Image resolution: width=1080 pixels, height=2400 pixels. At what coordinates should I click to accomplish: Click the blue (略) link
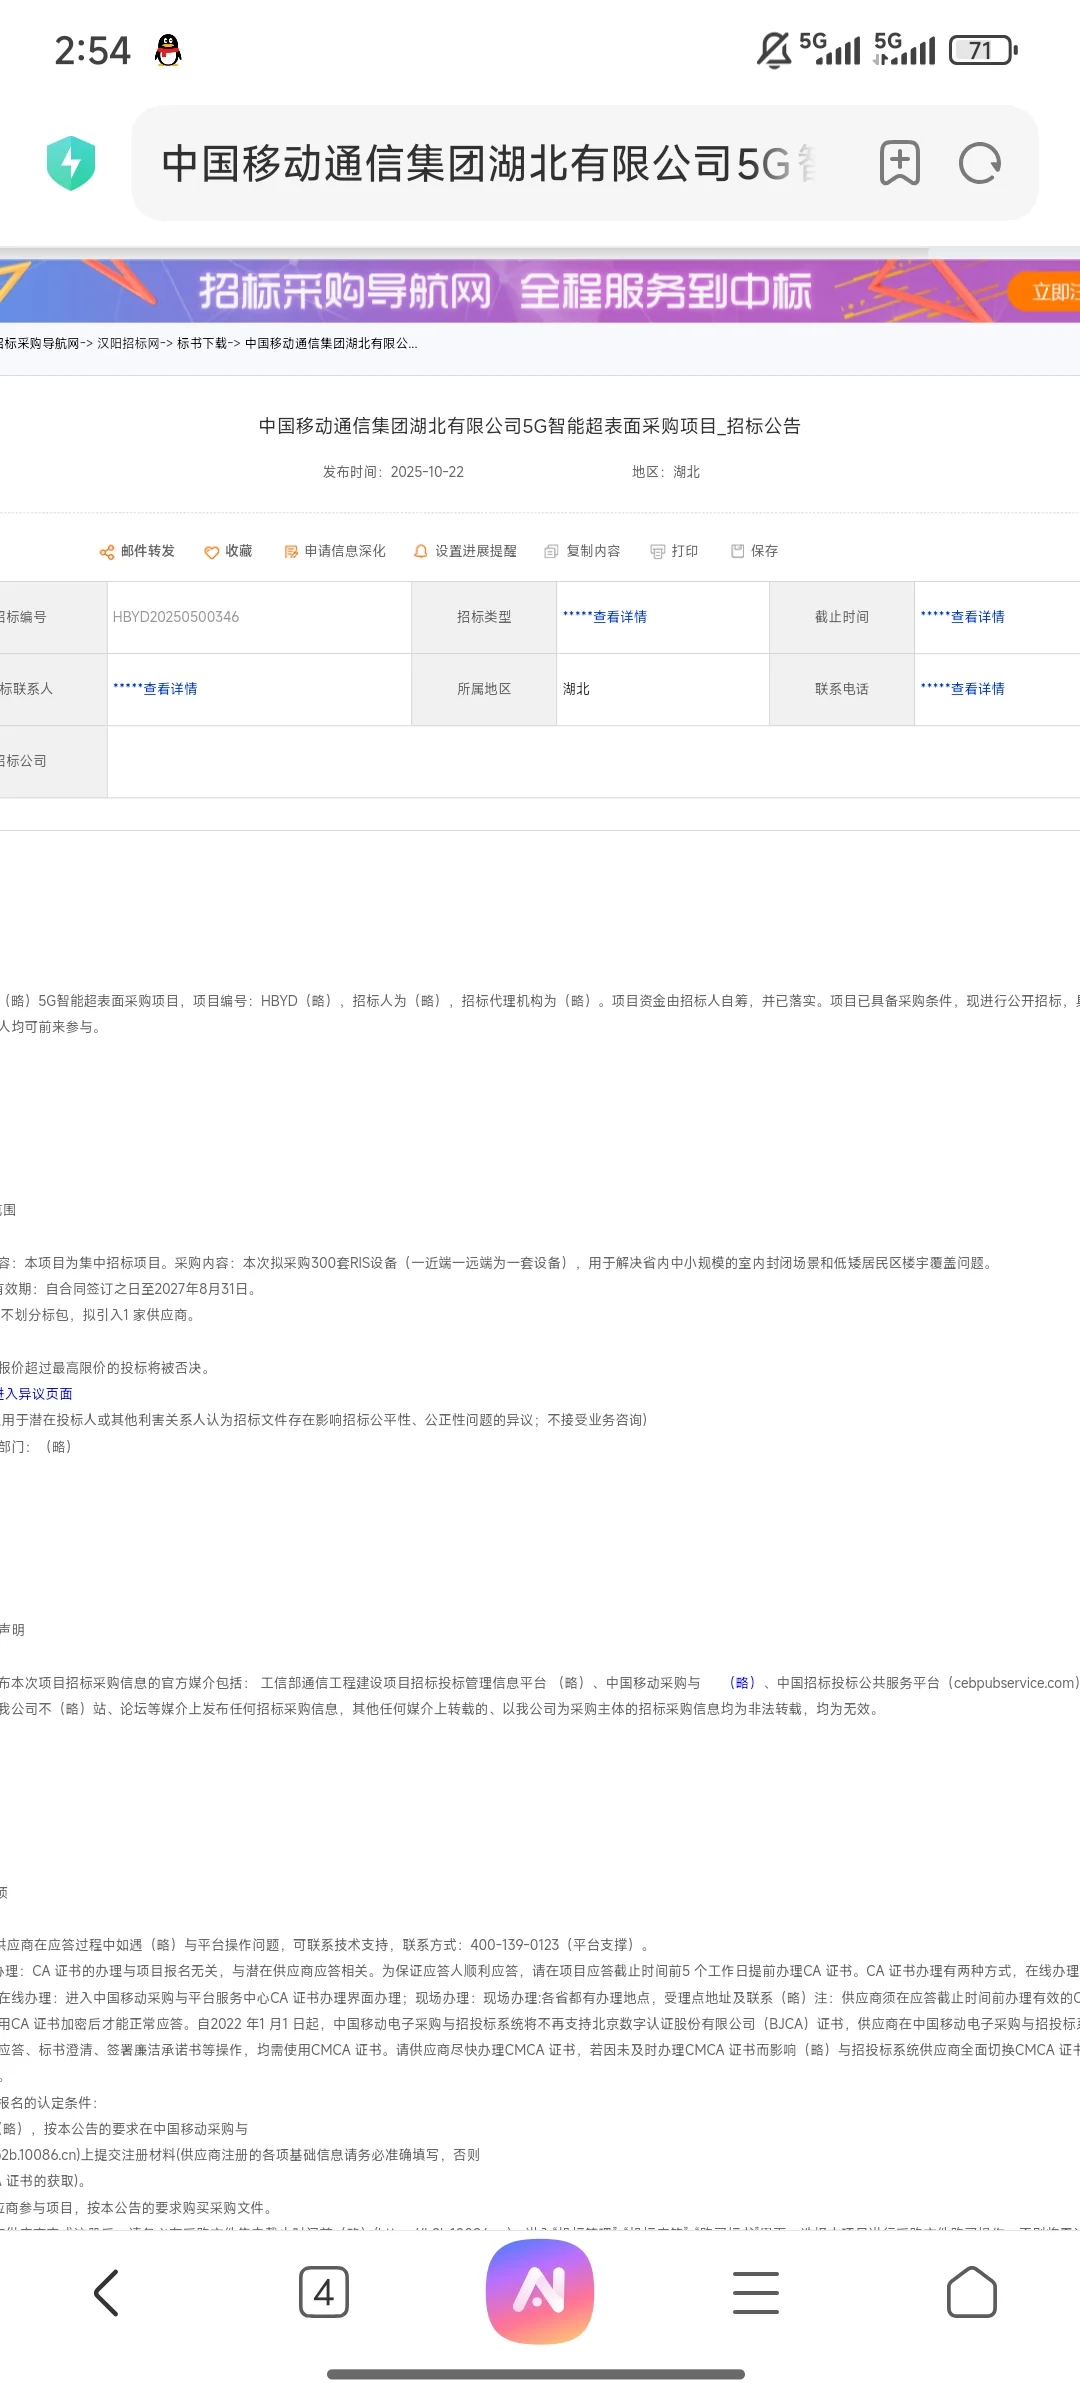coord(742,1683)
